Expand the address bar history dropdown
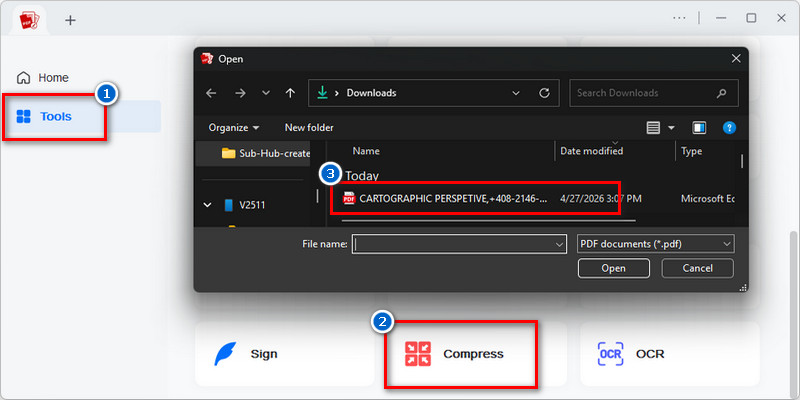The image size is (800, 400). point(516,93)
